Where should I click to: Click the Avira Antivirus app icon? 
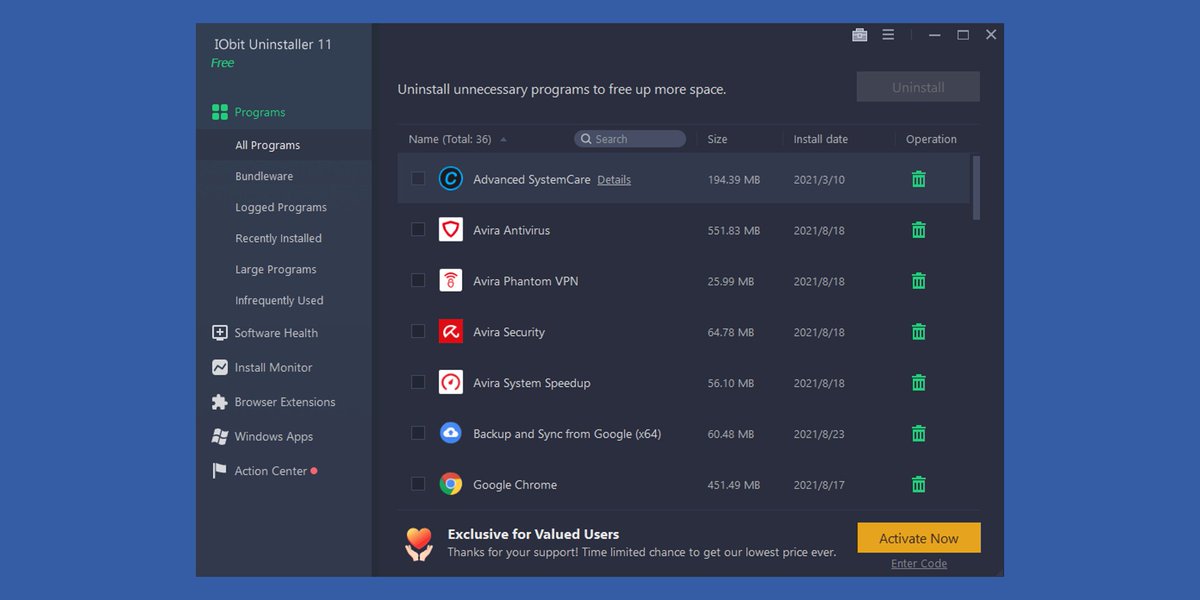pos(451,230)
